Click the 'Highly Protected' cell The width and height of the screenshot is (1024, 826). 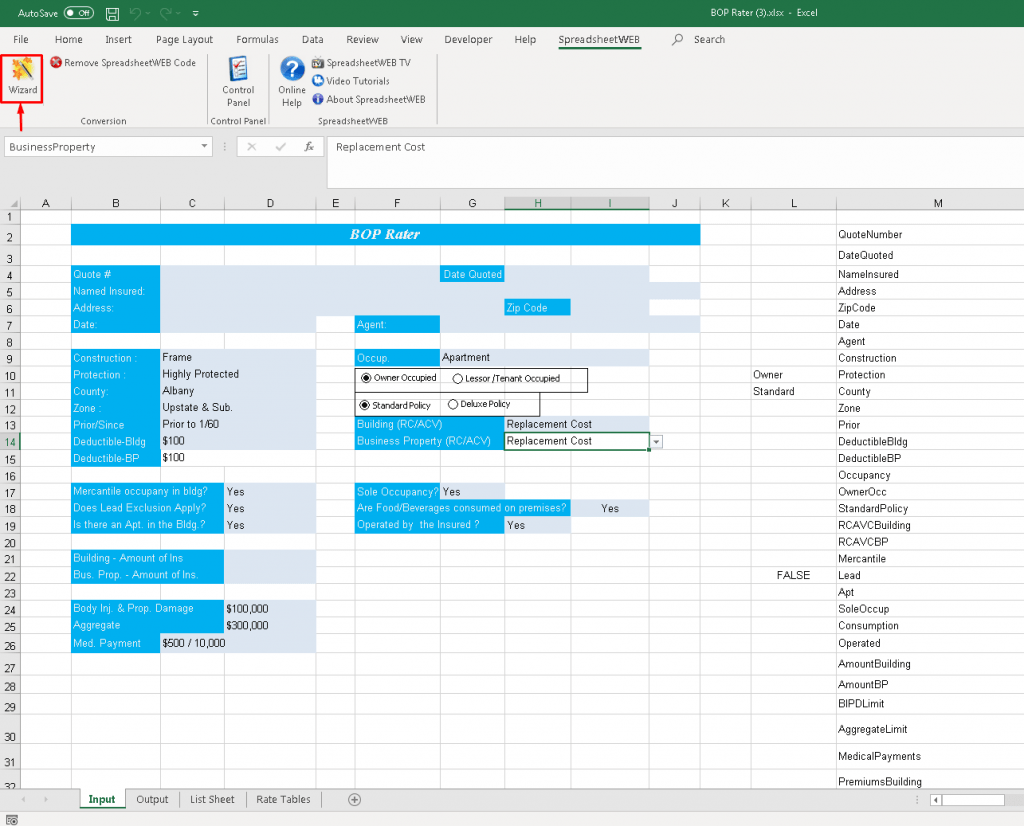click(x=238, y=374)
